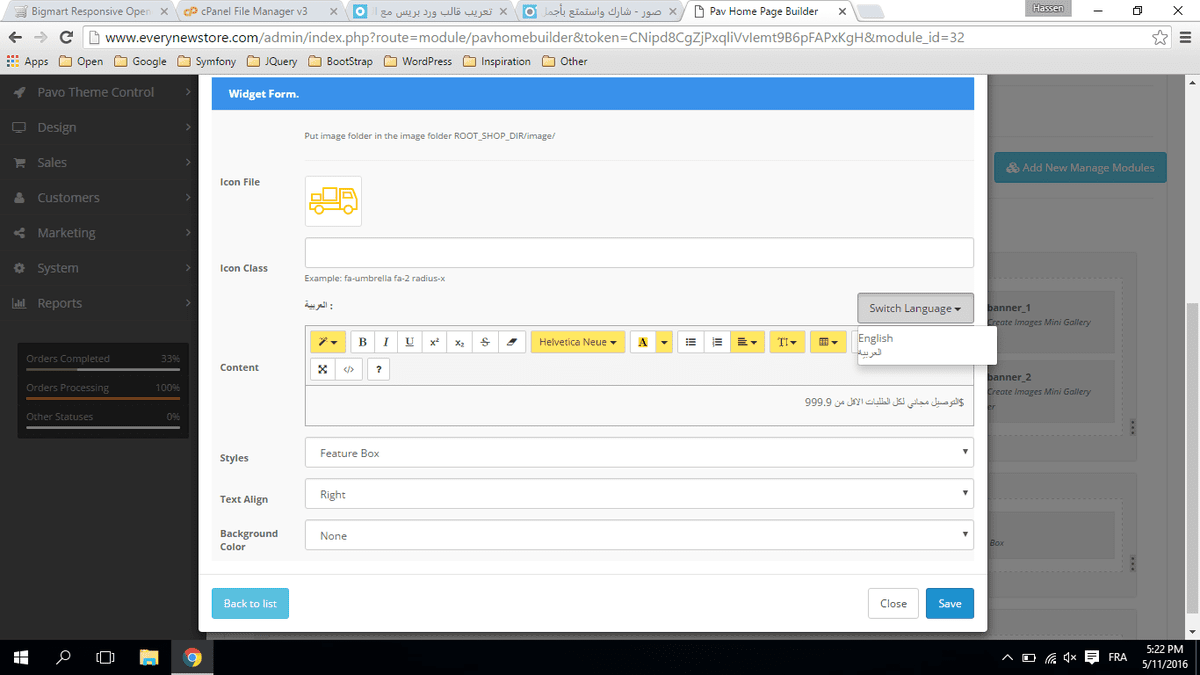Insert an unordered bullet list
This screenshot has height=675, width=1200.
point(690,342)
